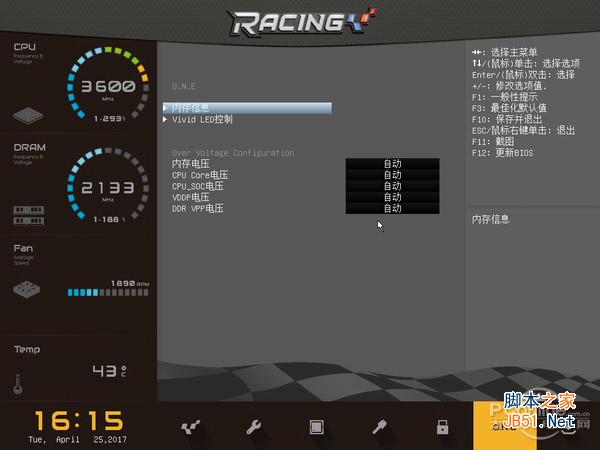This screenshot has height=450, width=600.
Task: Click the DRAM voltage reading 1.188
Action: pyautogui.click(x=108, y=220)
